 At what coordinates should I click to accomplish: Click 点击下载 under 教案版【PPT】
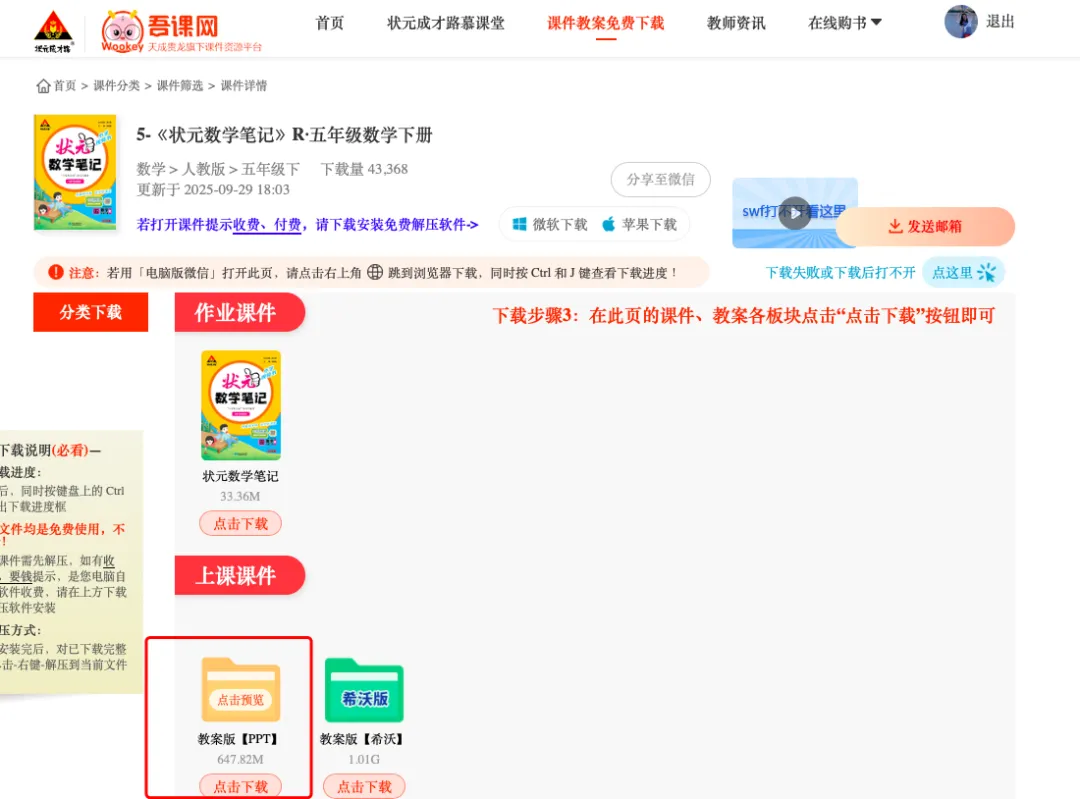point(240,787)
